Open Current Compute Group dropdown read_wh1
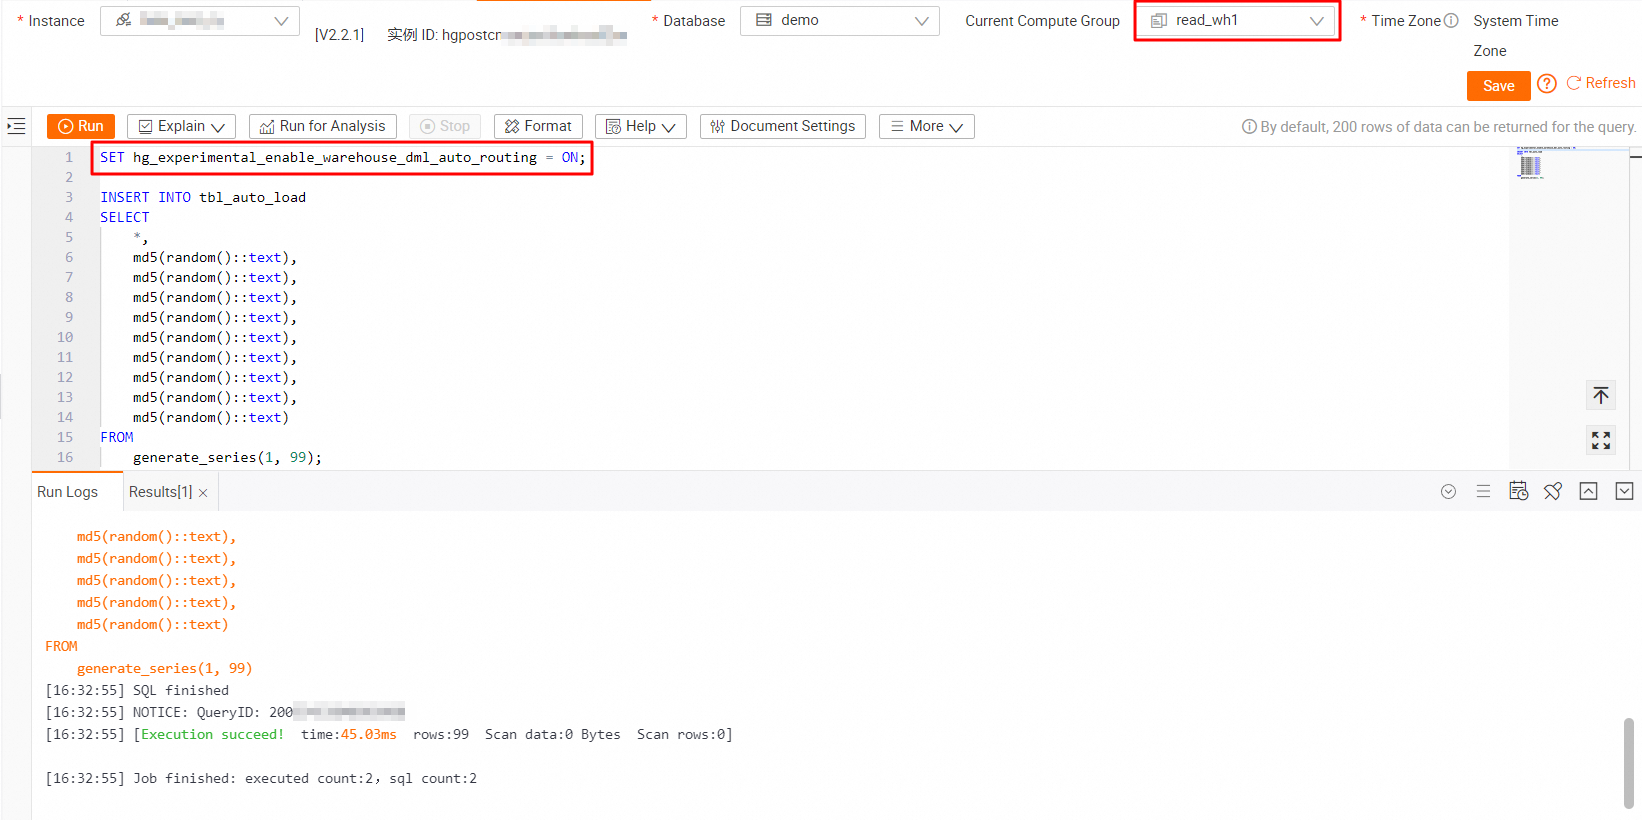The image size is (1642, 820). [x=1237, y=20]
